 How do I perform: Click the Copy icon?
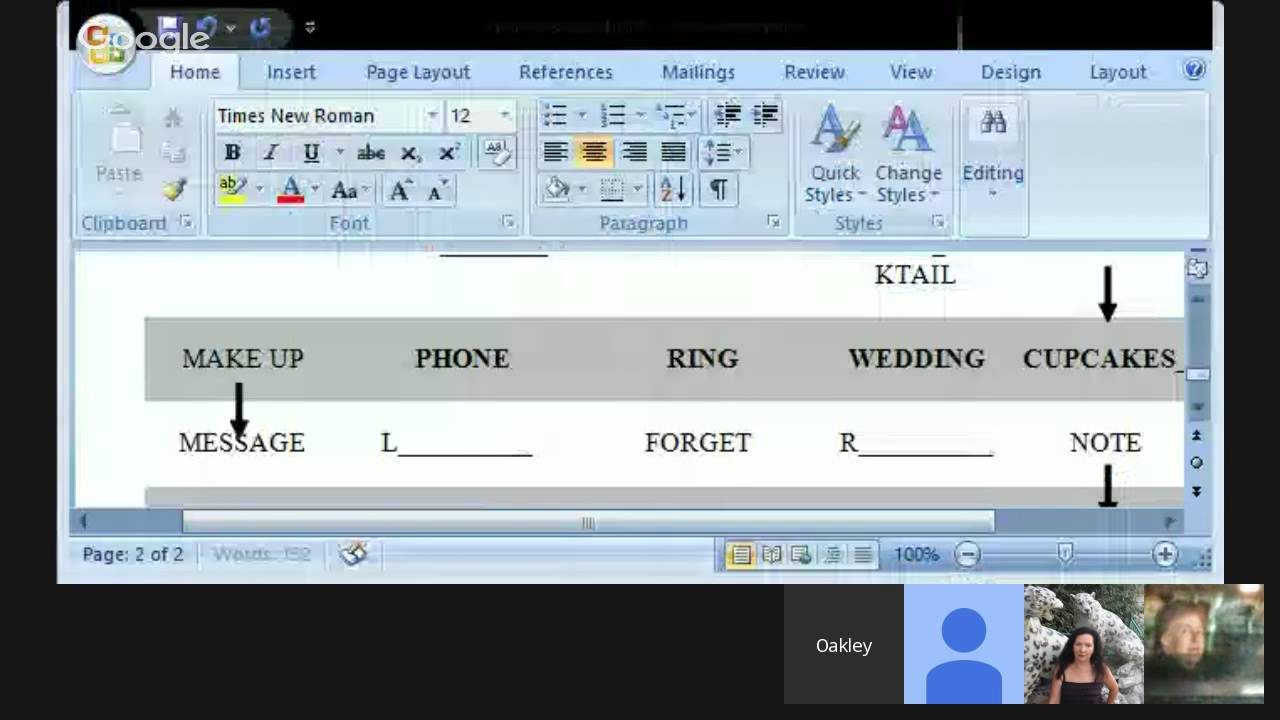click(x=174, y=153)
